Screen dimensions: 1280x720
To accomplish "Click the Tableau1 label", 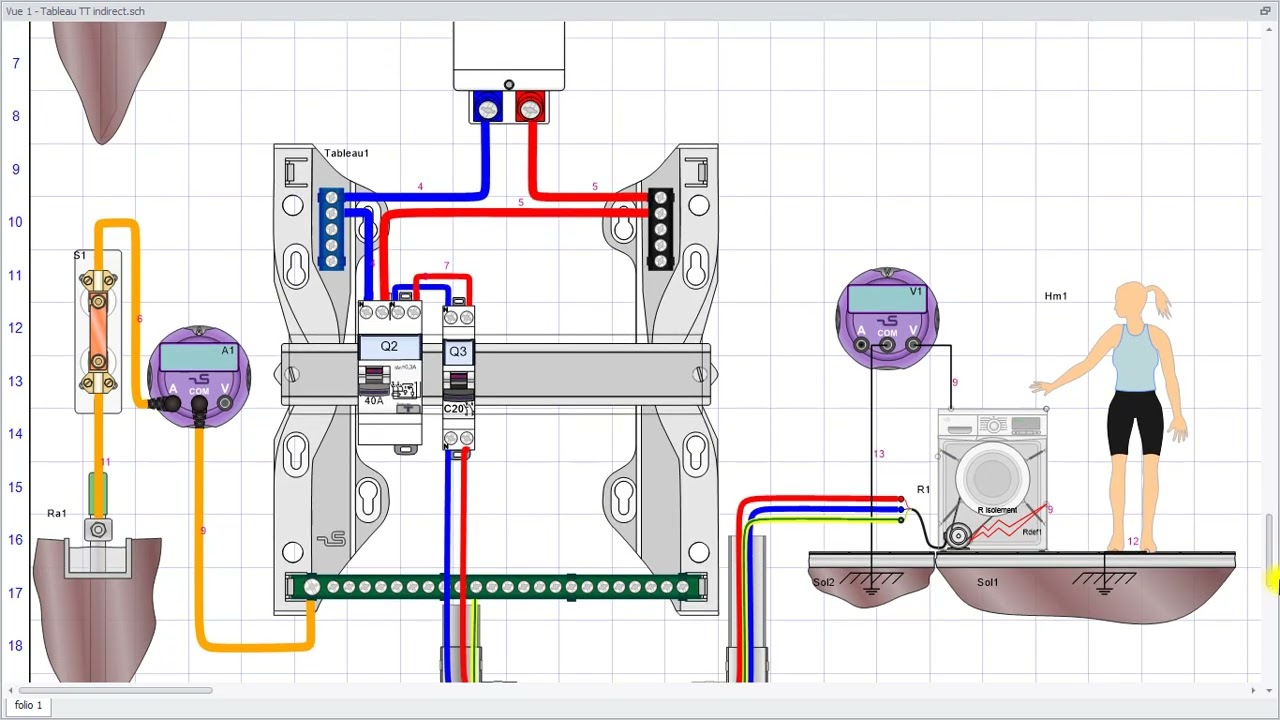I will pyautogui.click(x=346, y=153).
